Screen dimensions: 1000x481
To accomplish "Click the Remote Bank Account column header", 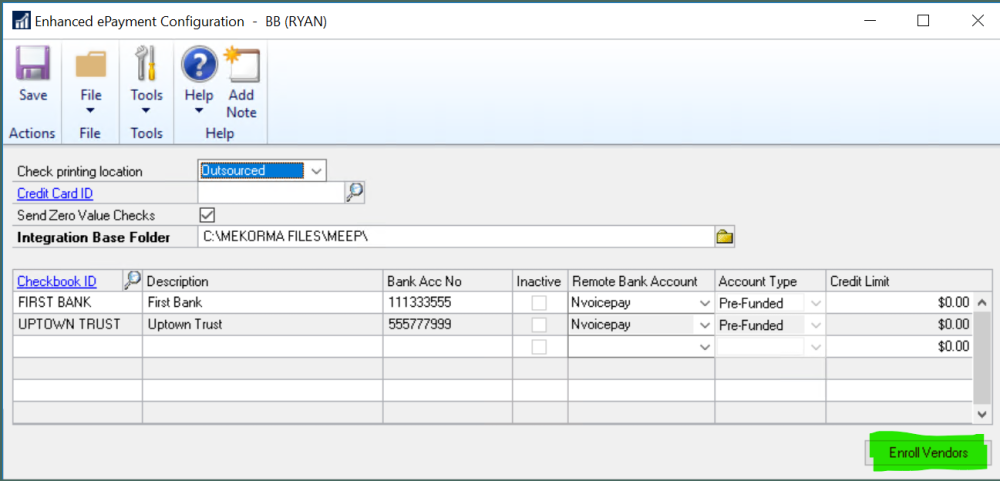I will [641, 281].
